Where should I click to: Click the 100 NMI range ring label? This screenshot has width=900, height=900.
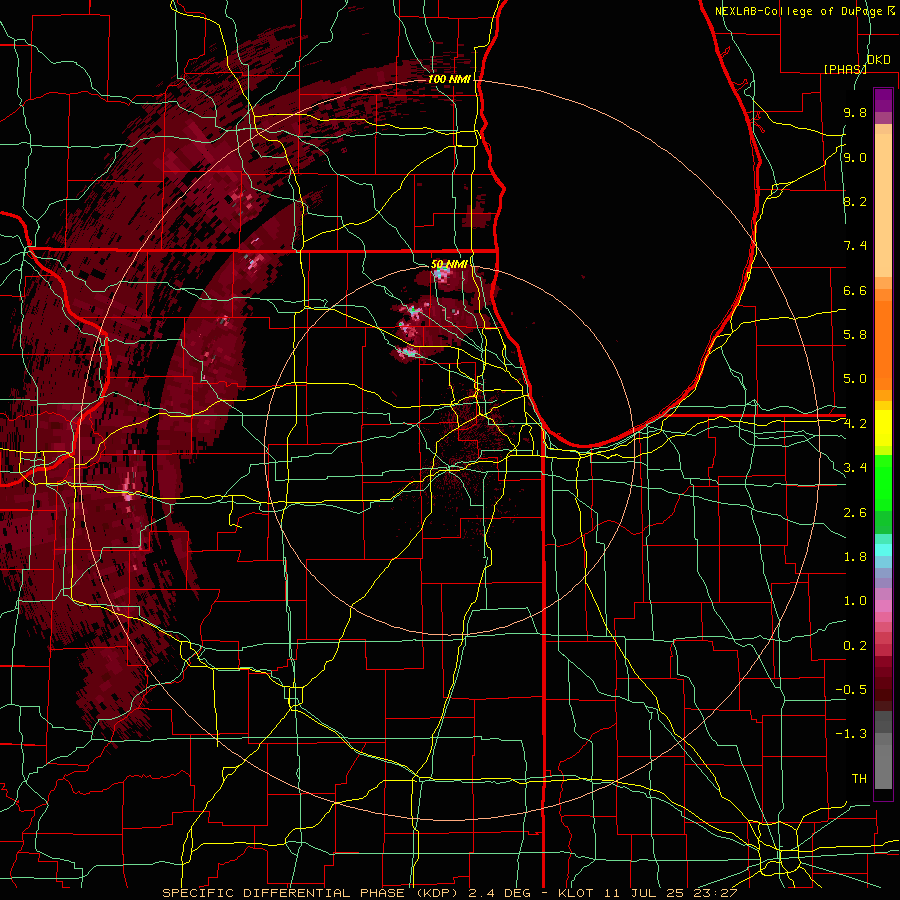[449, 79]
